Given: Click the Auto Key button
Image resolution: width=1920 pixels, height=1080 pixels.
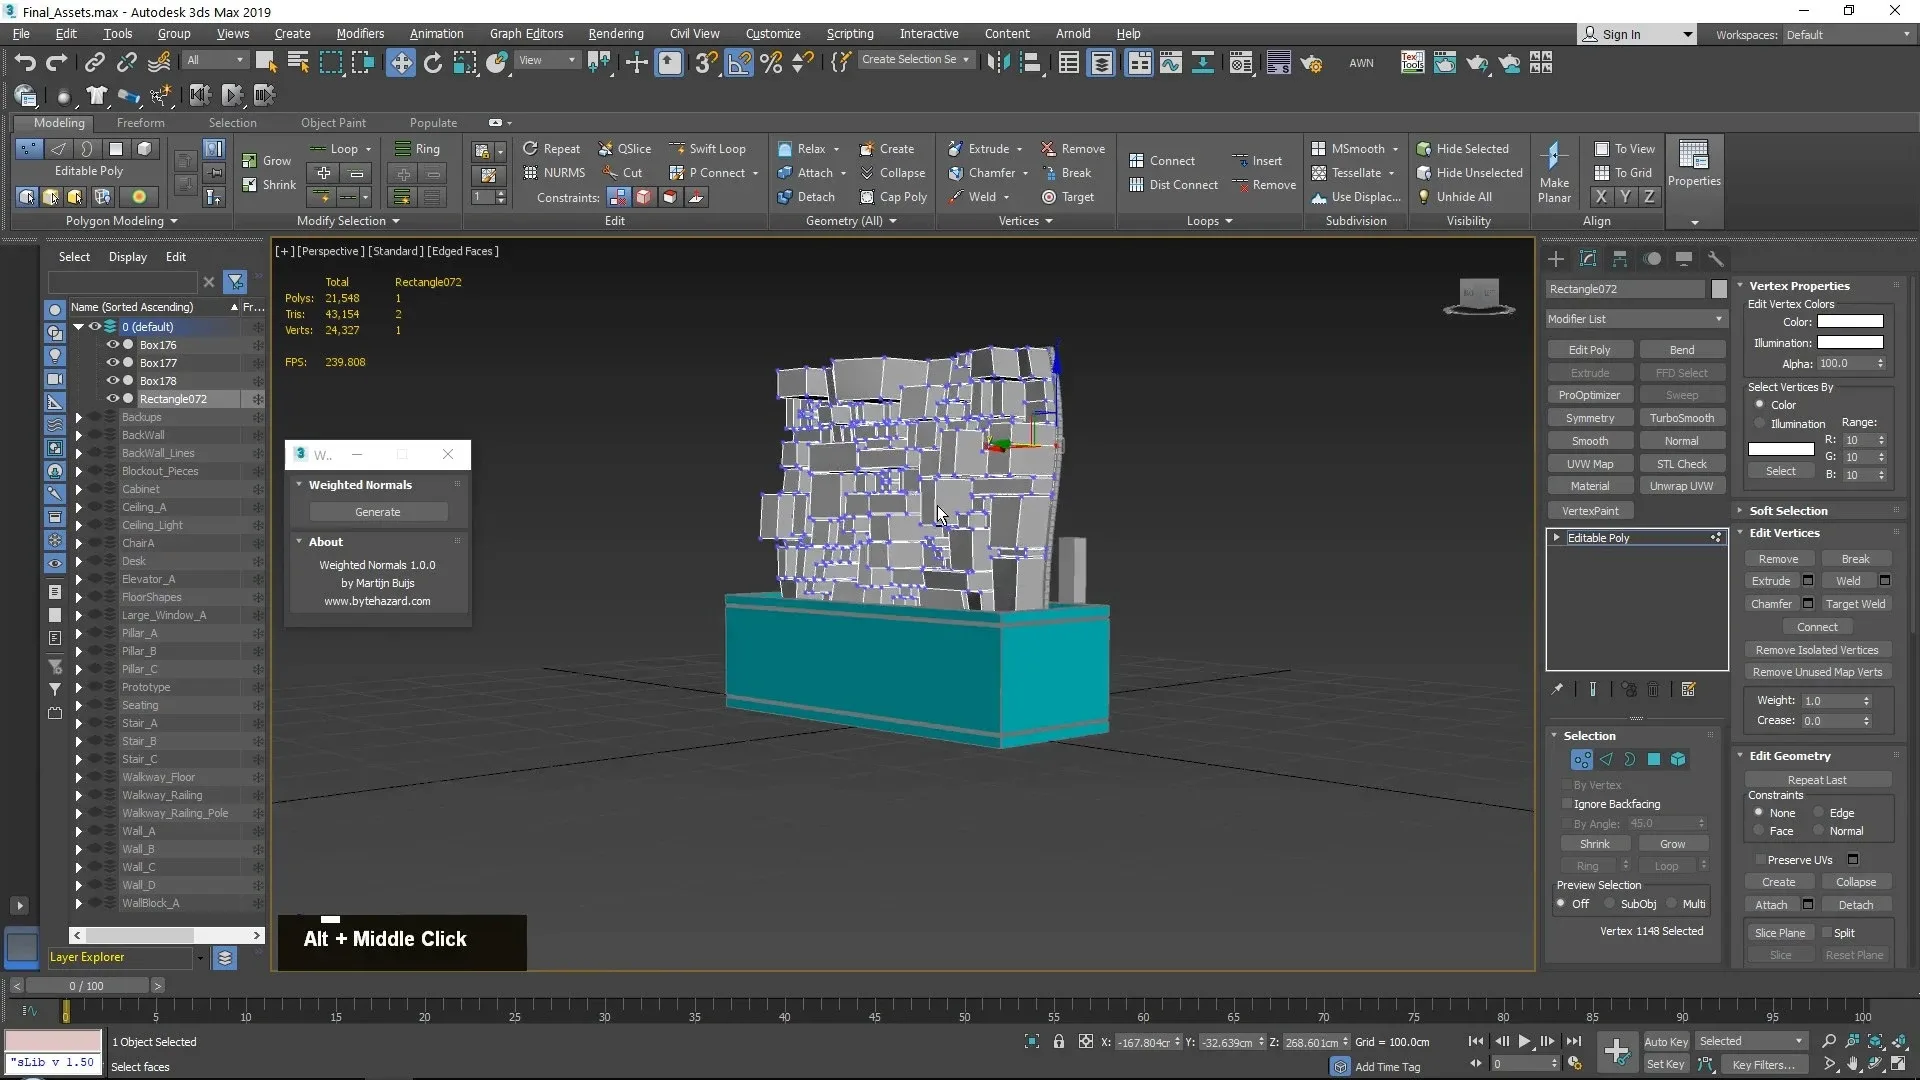Looking at the screenshot, I should tap(1665, 1042).
